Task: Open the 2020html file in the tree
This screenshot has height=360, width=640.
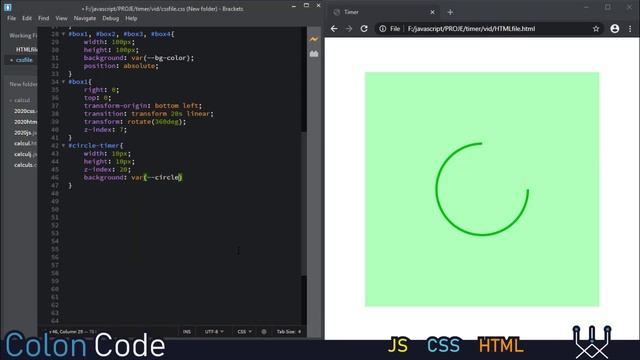Action: pyautogui.click(x=25, y=122)
